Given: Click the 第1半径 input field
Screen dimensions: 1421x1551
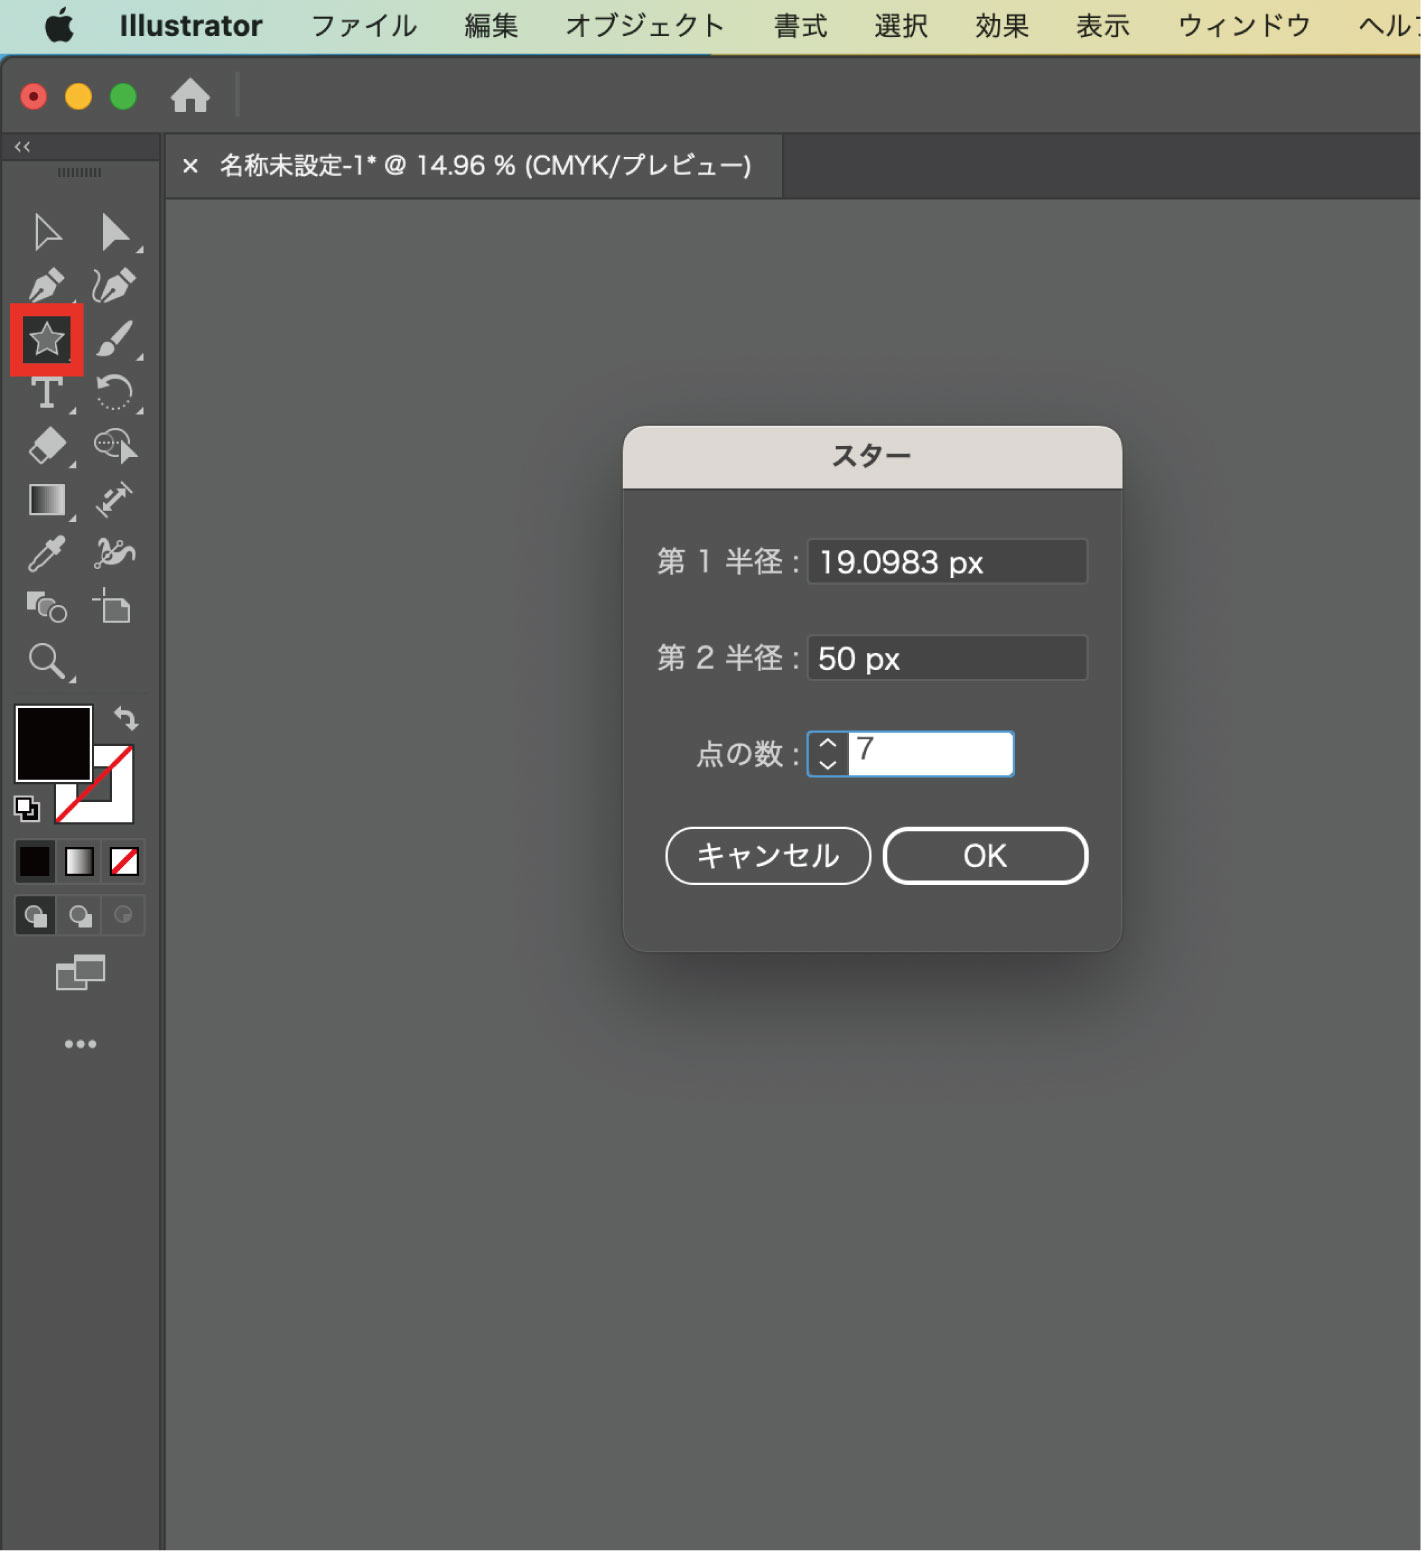Looking at the screenshot, I should (x=947, y=561).
